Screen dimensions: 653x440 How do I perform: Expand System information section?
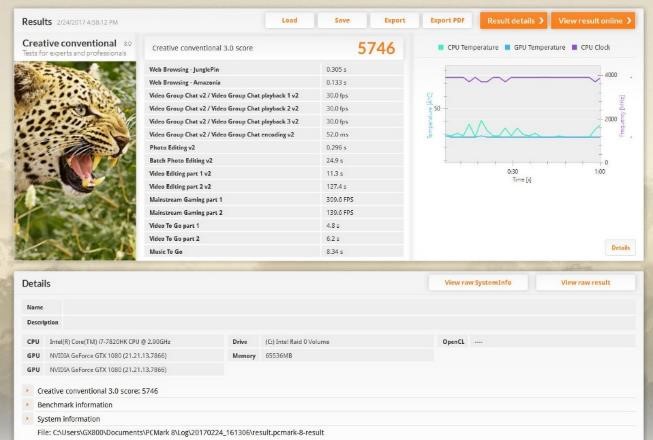click(x=27, y=419)
